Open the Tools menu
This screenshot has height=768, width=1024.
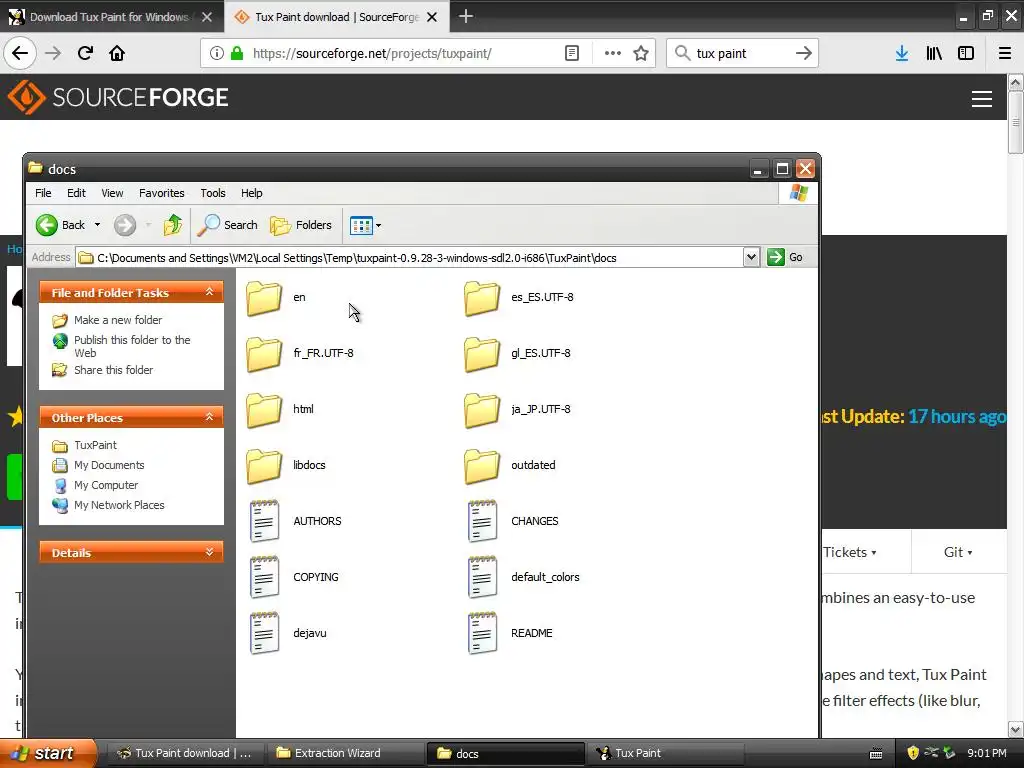coord(213,193)
